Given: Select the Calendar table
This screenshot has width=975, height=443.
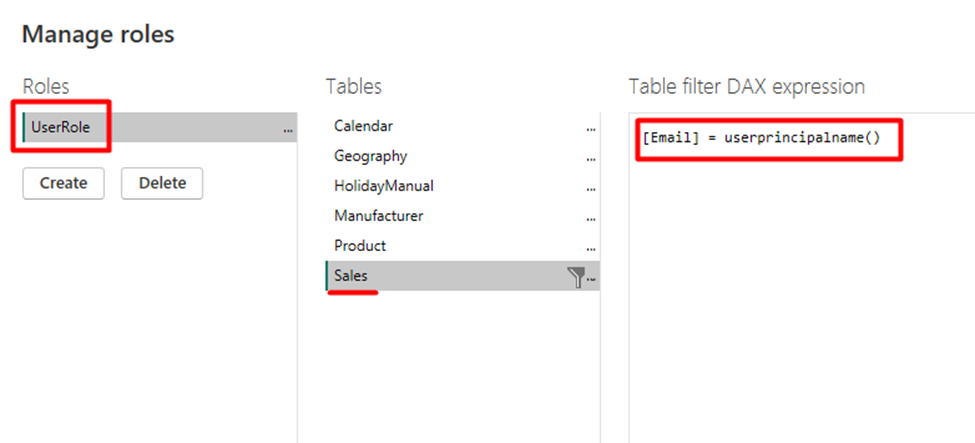Looking at the screenshot, I should click(363, 126).
